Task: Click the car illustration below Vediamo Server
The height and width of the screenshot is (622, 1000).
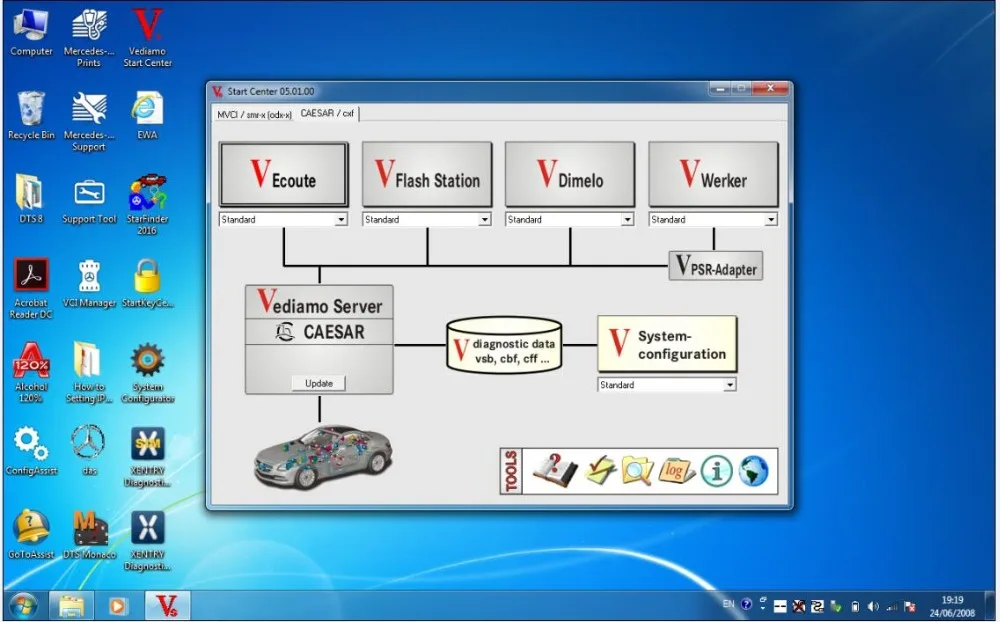Action: [323, 456]
